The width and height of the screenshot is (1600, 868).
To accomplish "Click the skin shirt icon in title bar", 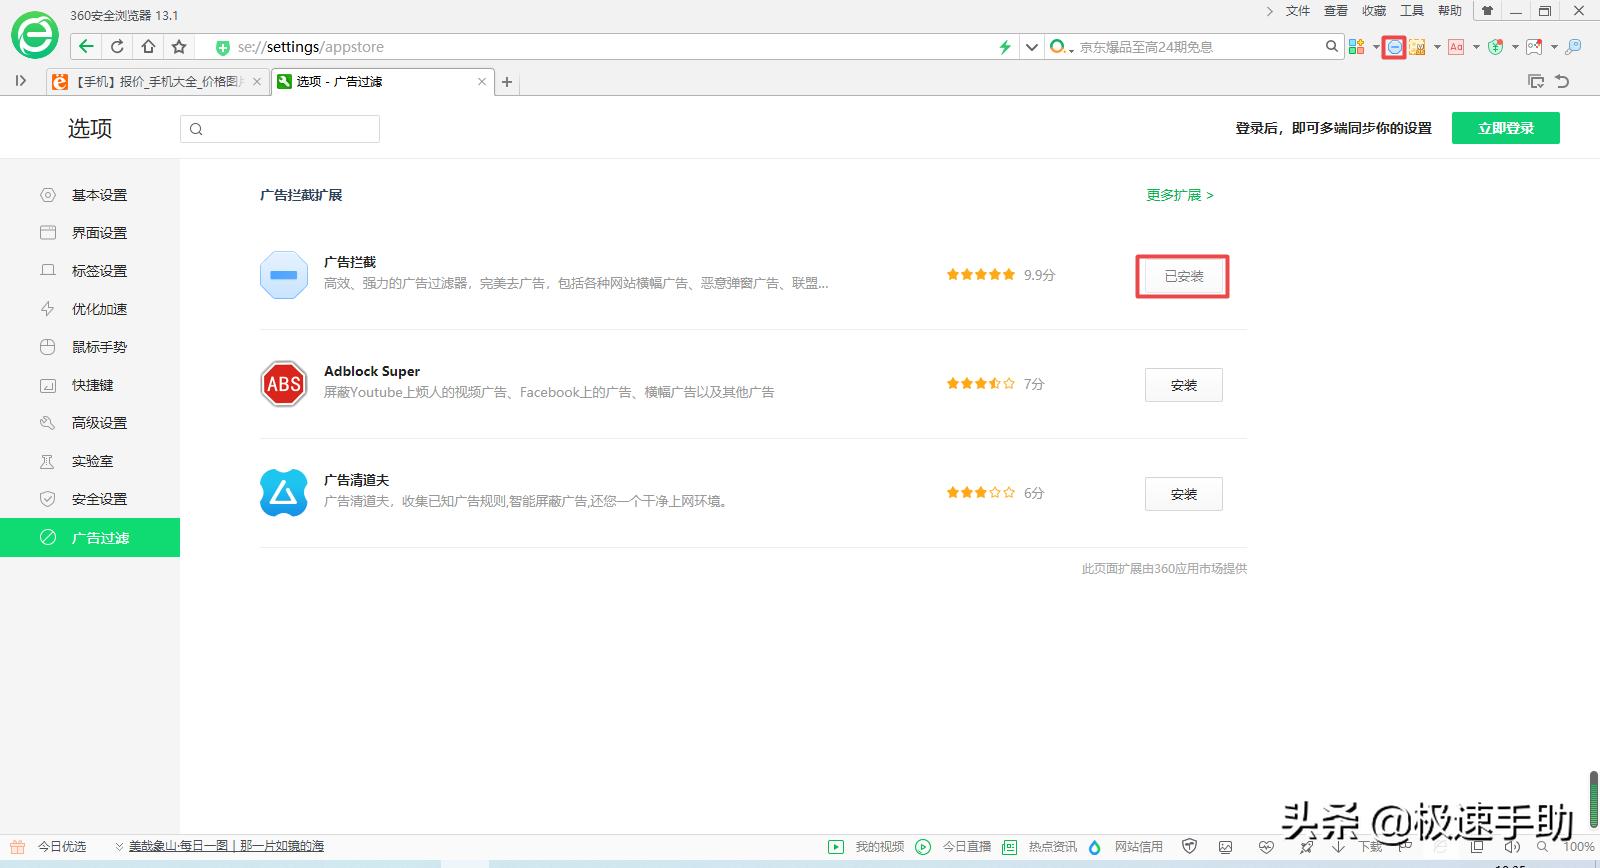I will 1487,11.
